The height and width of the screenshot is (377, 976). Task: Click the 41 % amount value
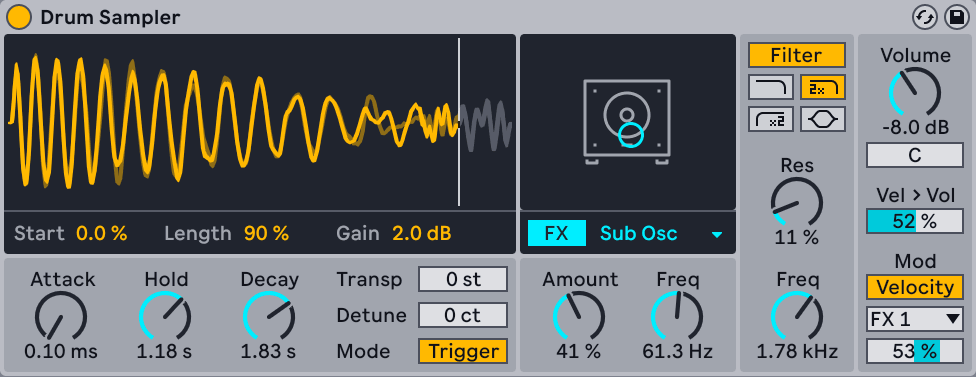[579, 351]
